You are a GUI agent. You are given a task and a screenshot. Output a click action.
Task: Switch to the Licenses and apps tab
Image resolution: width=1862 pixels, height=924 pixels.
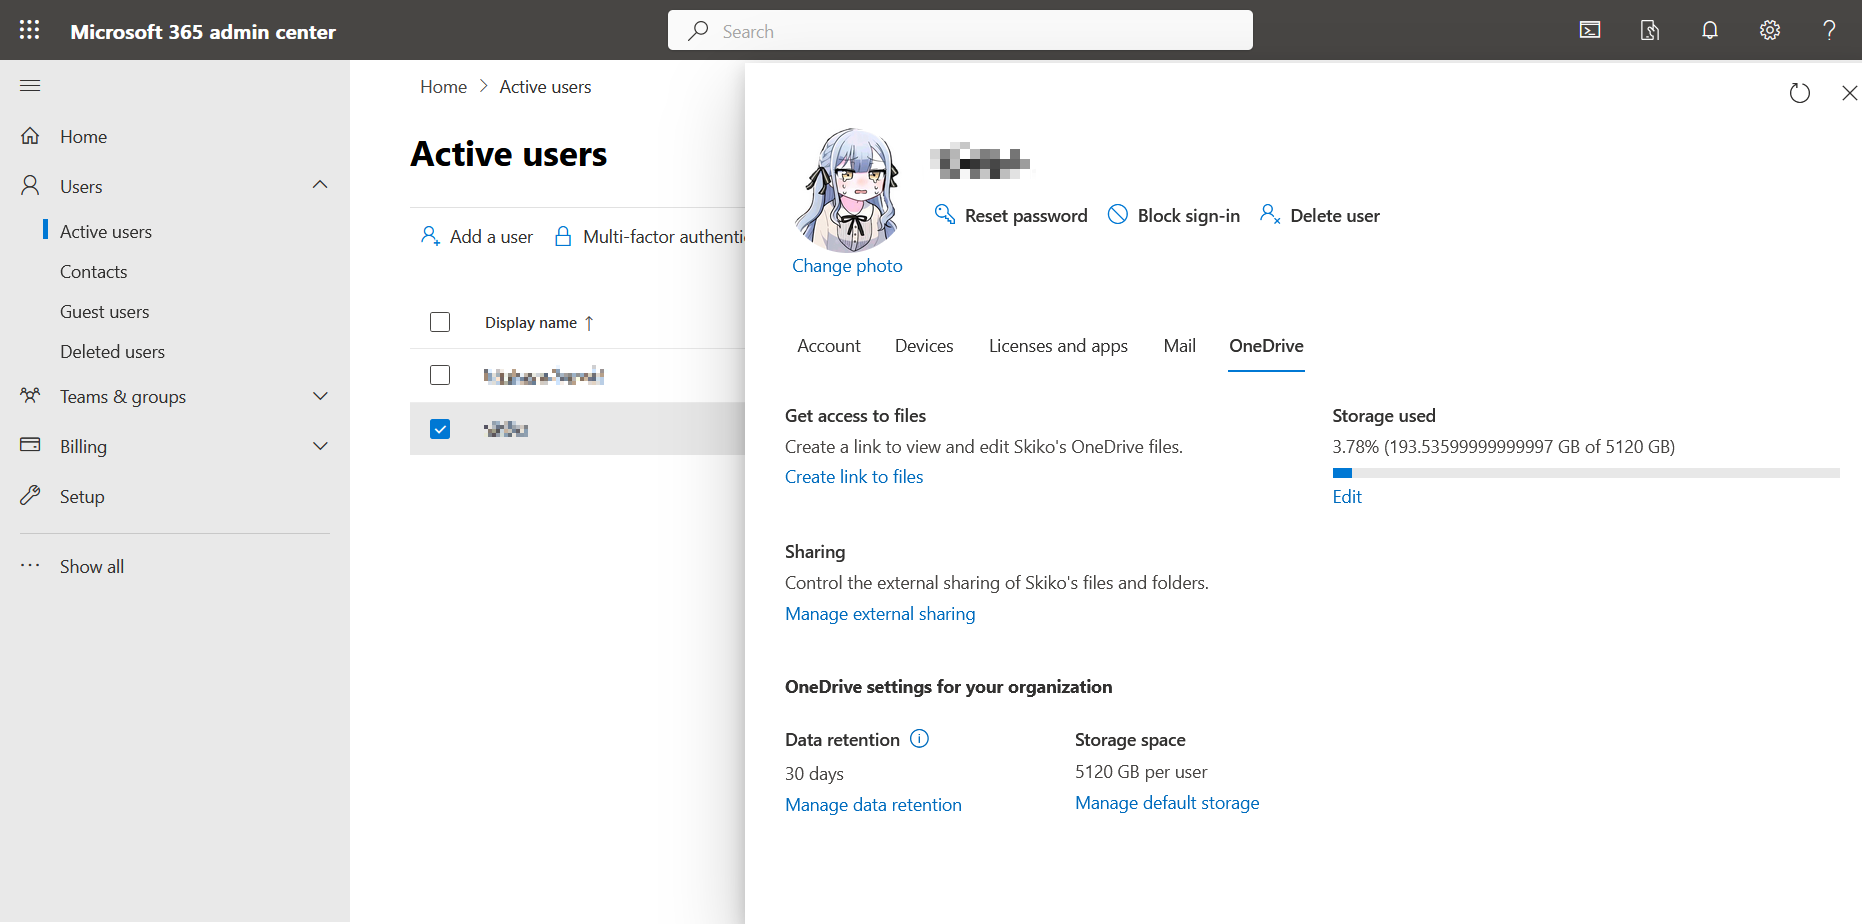pyautogui.click(x=1058, y=346)
